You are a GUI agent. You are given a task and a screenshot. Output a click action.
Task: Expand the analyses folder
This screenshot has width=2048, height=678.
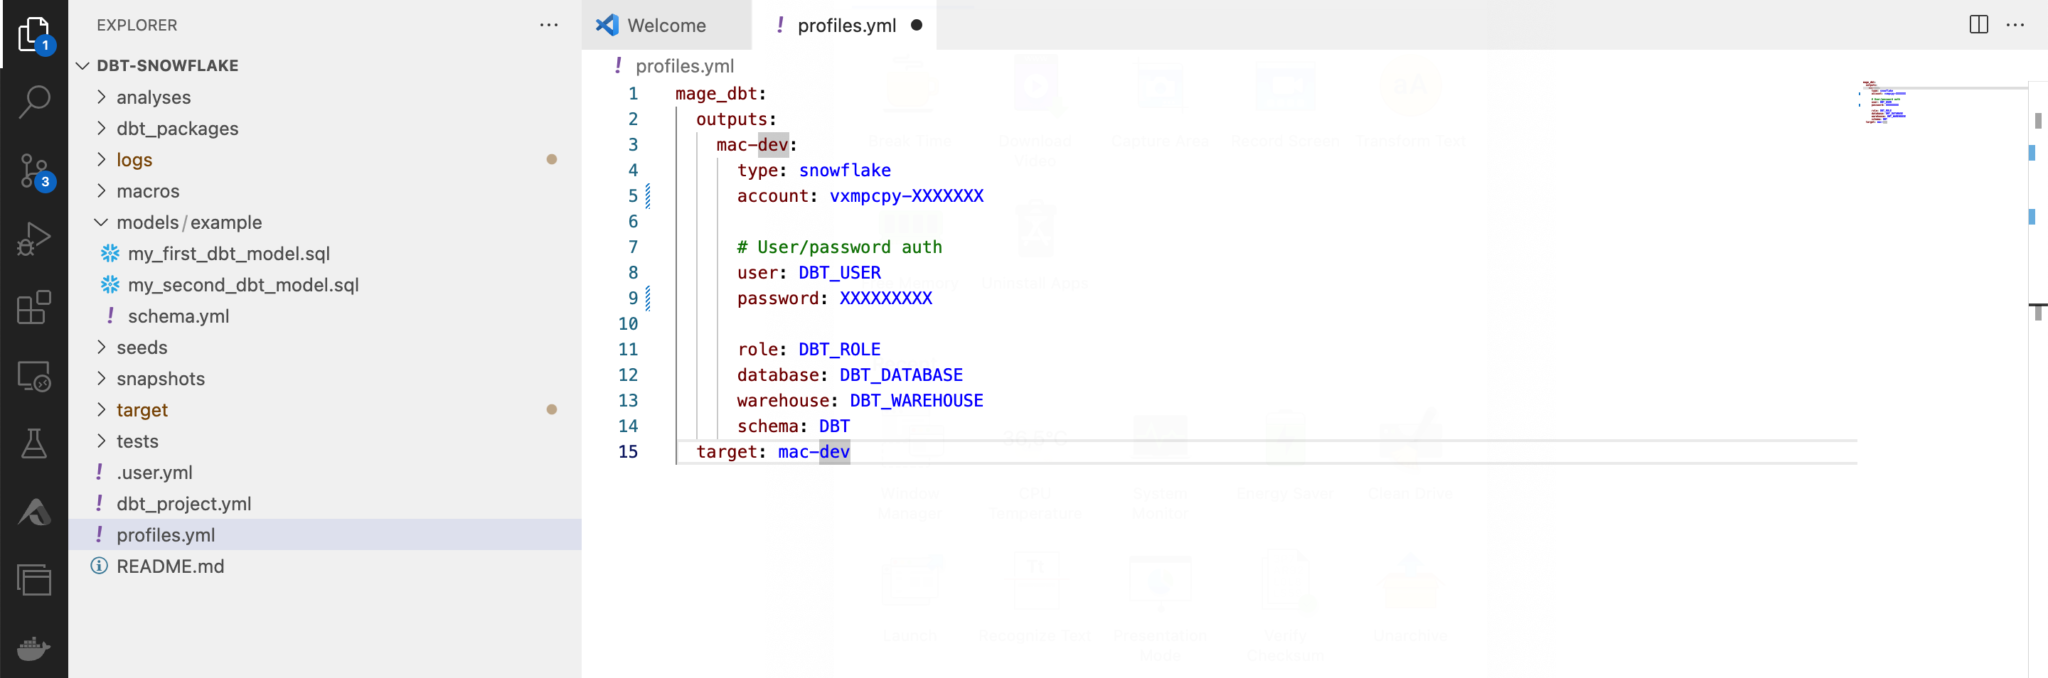click(101, 97)
